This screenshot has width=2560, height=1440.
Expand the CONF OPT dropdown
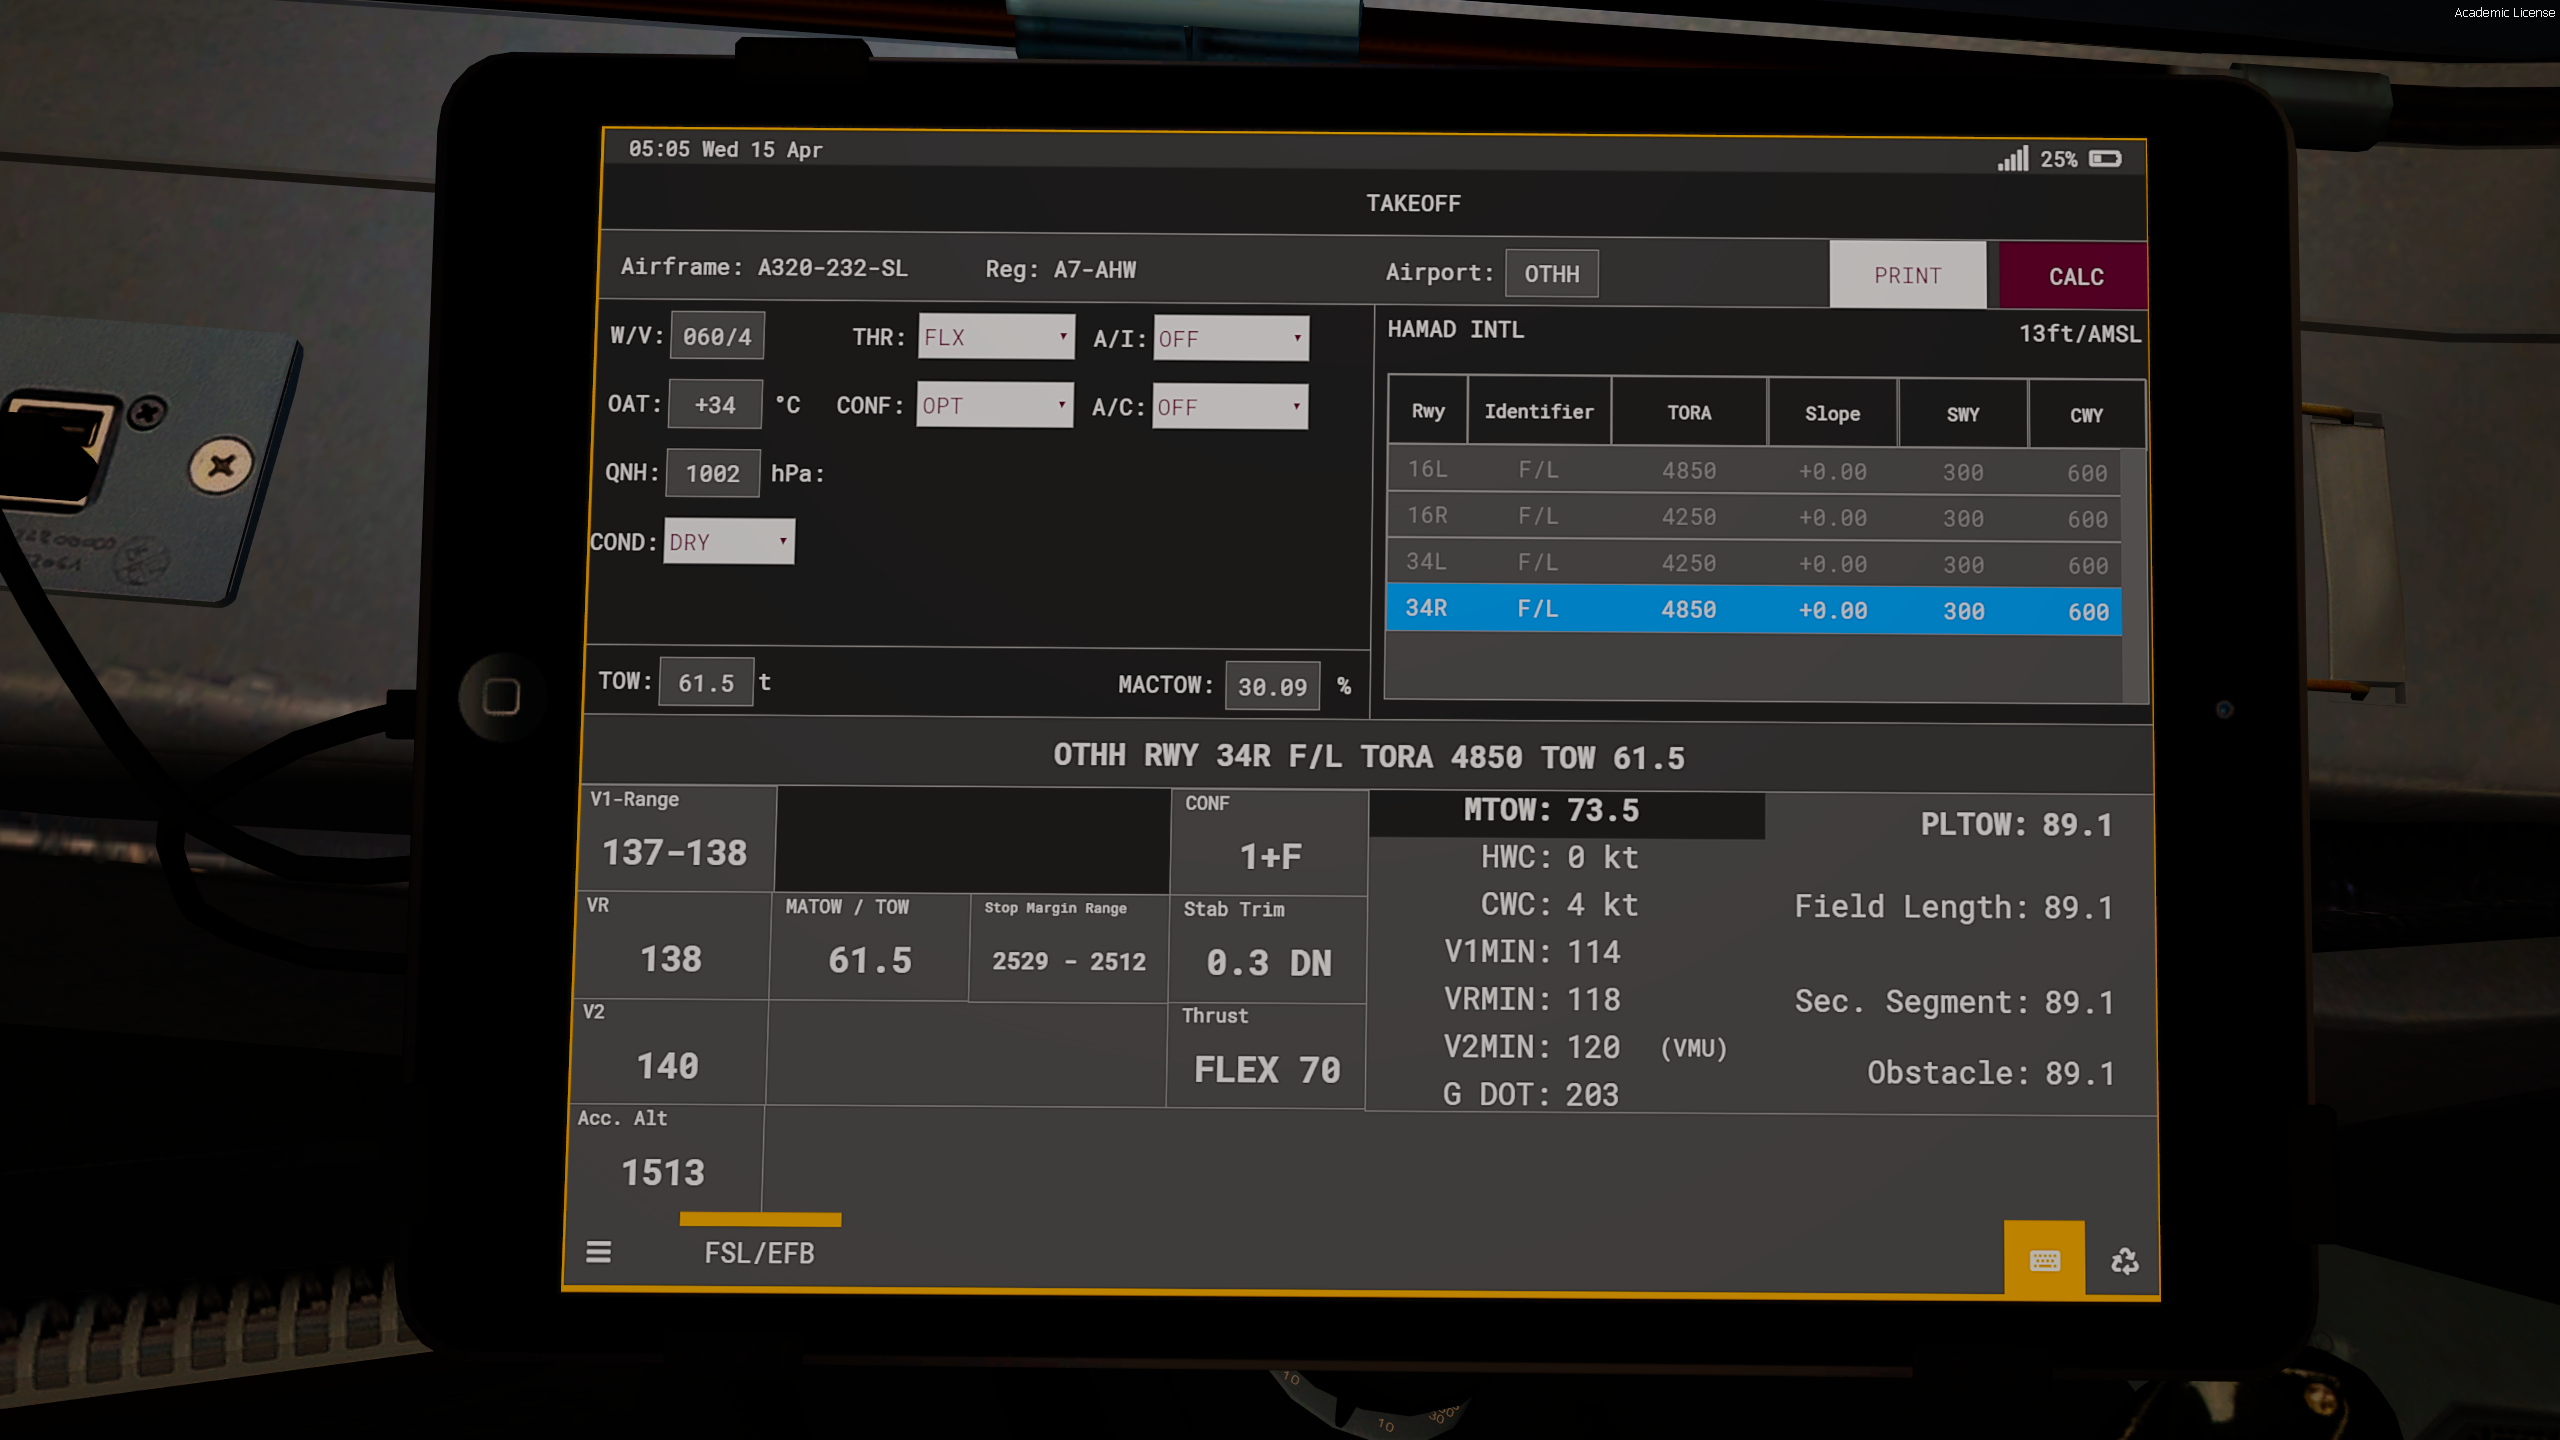coord(994,405)
